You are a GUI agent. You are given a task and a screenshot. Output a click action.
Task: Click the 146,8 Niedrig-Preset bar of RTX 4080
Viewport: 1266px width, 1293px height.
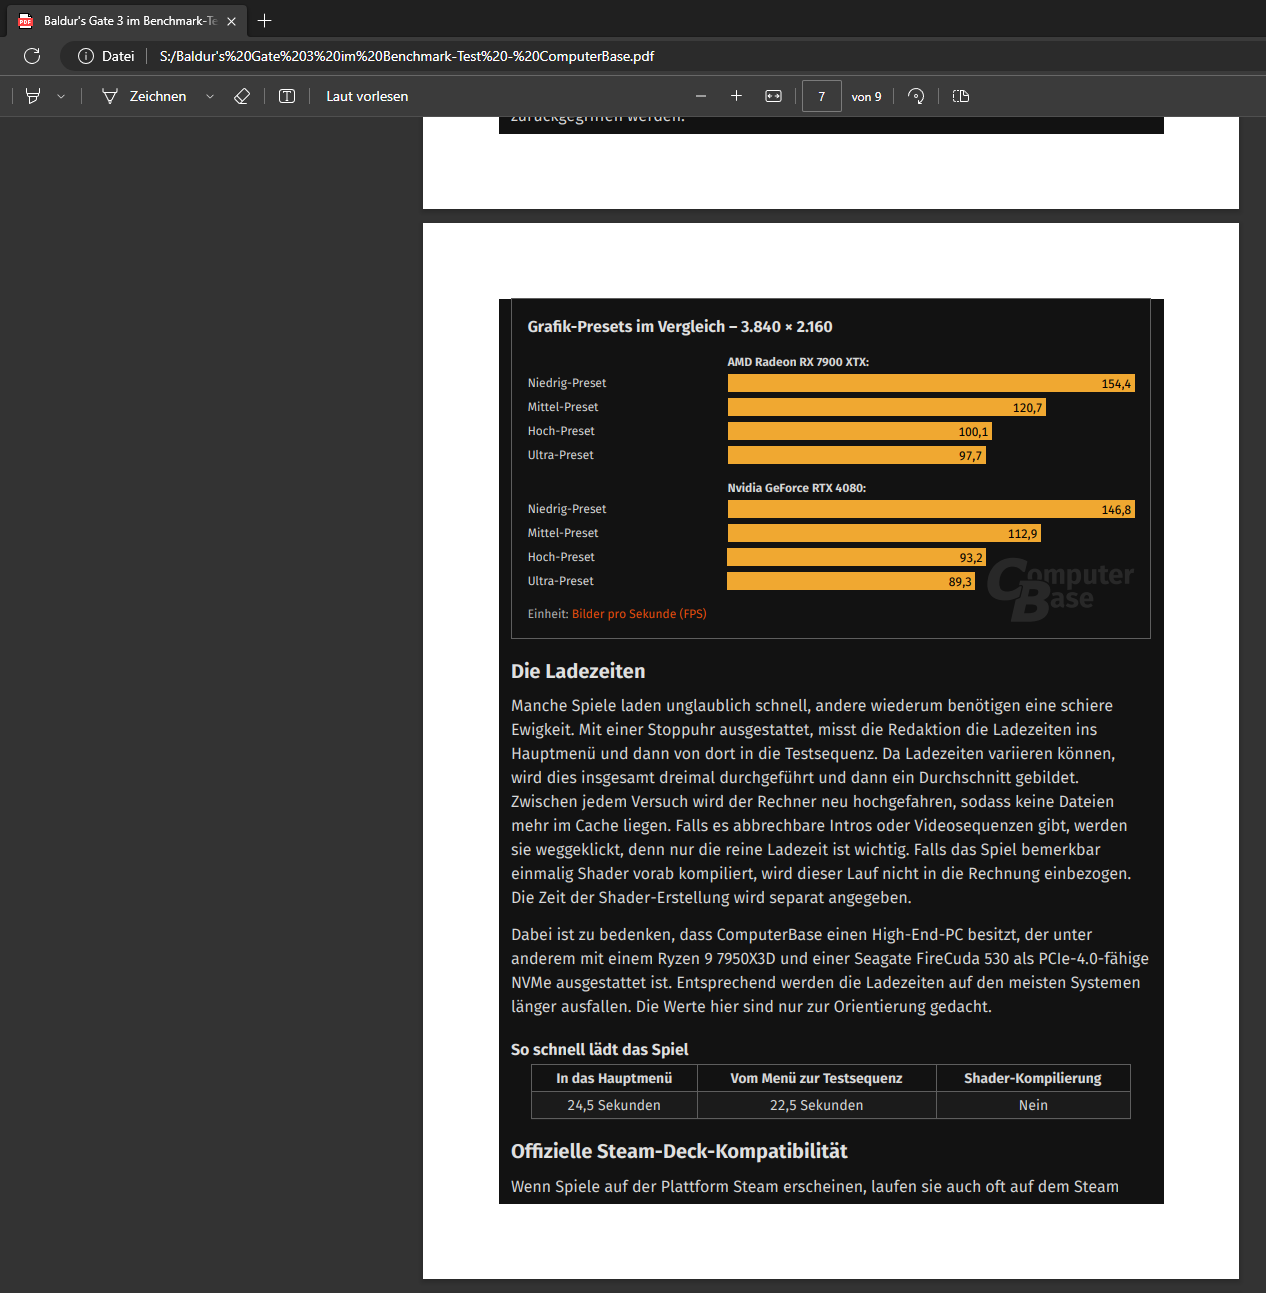click(931, 509)
